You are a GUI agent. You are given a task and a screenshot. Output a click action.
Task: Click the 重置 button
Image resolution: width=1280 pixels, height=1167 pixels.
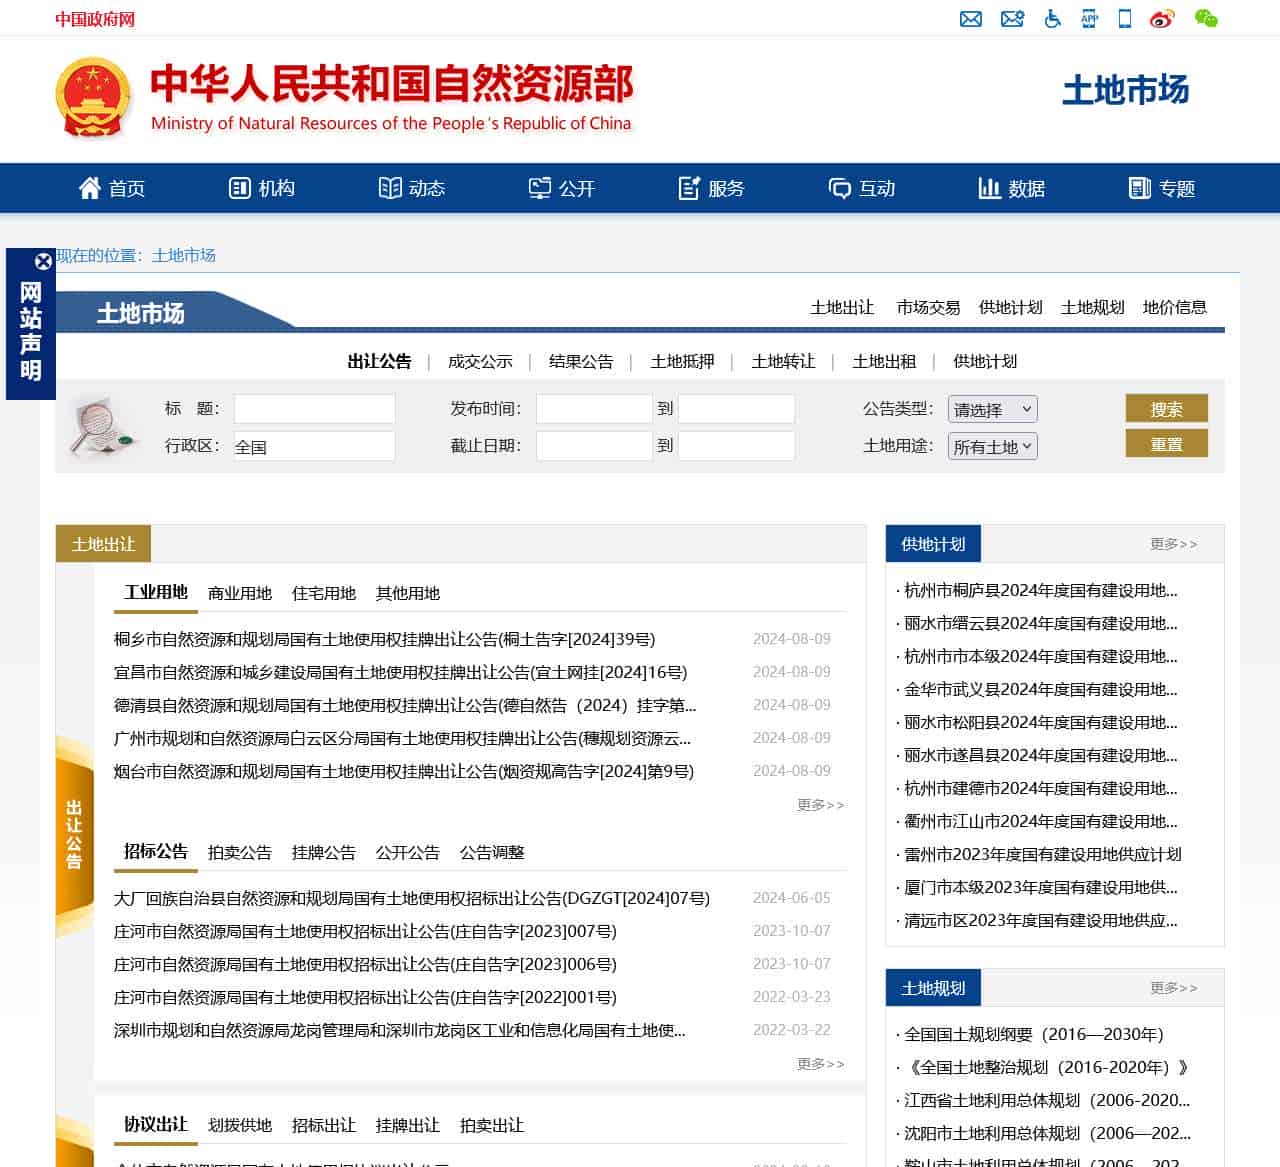pyautogui.click(x=1166, y=443)
